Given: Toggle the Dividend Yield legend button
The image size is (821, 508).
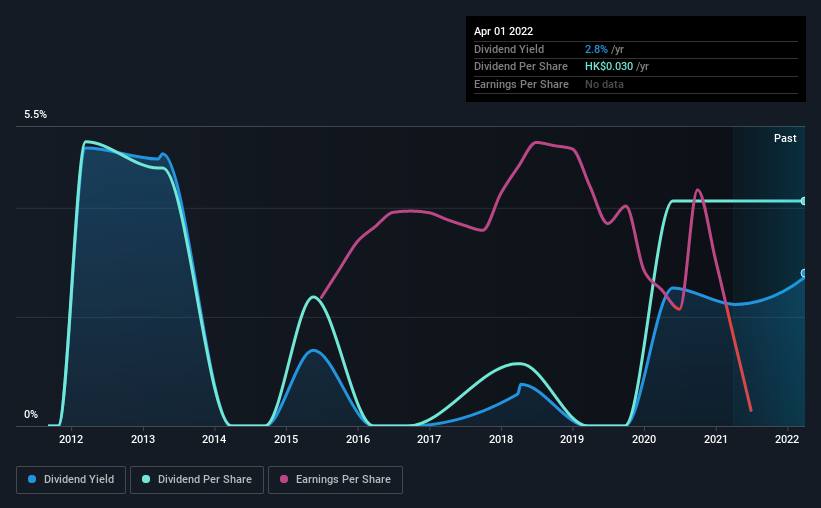Looking at the screenshot, I should tap(71, 480).
